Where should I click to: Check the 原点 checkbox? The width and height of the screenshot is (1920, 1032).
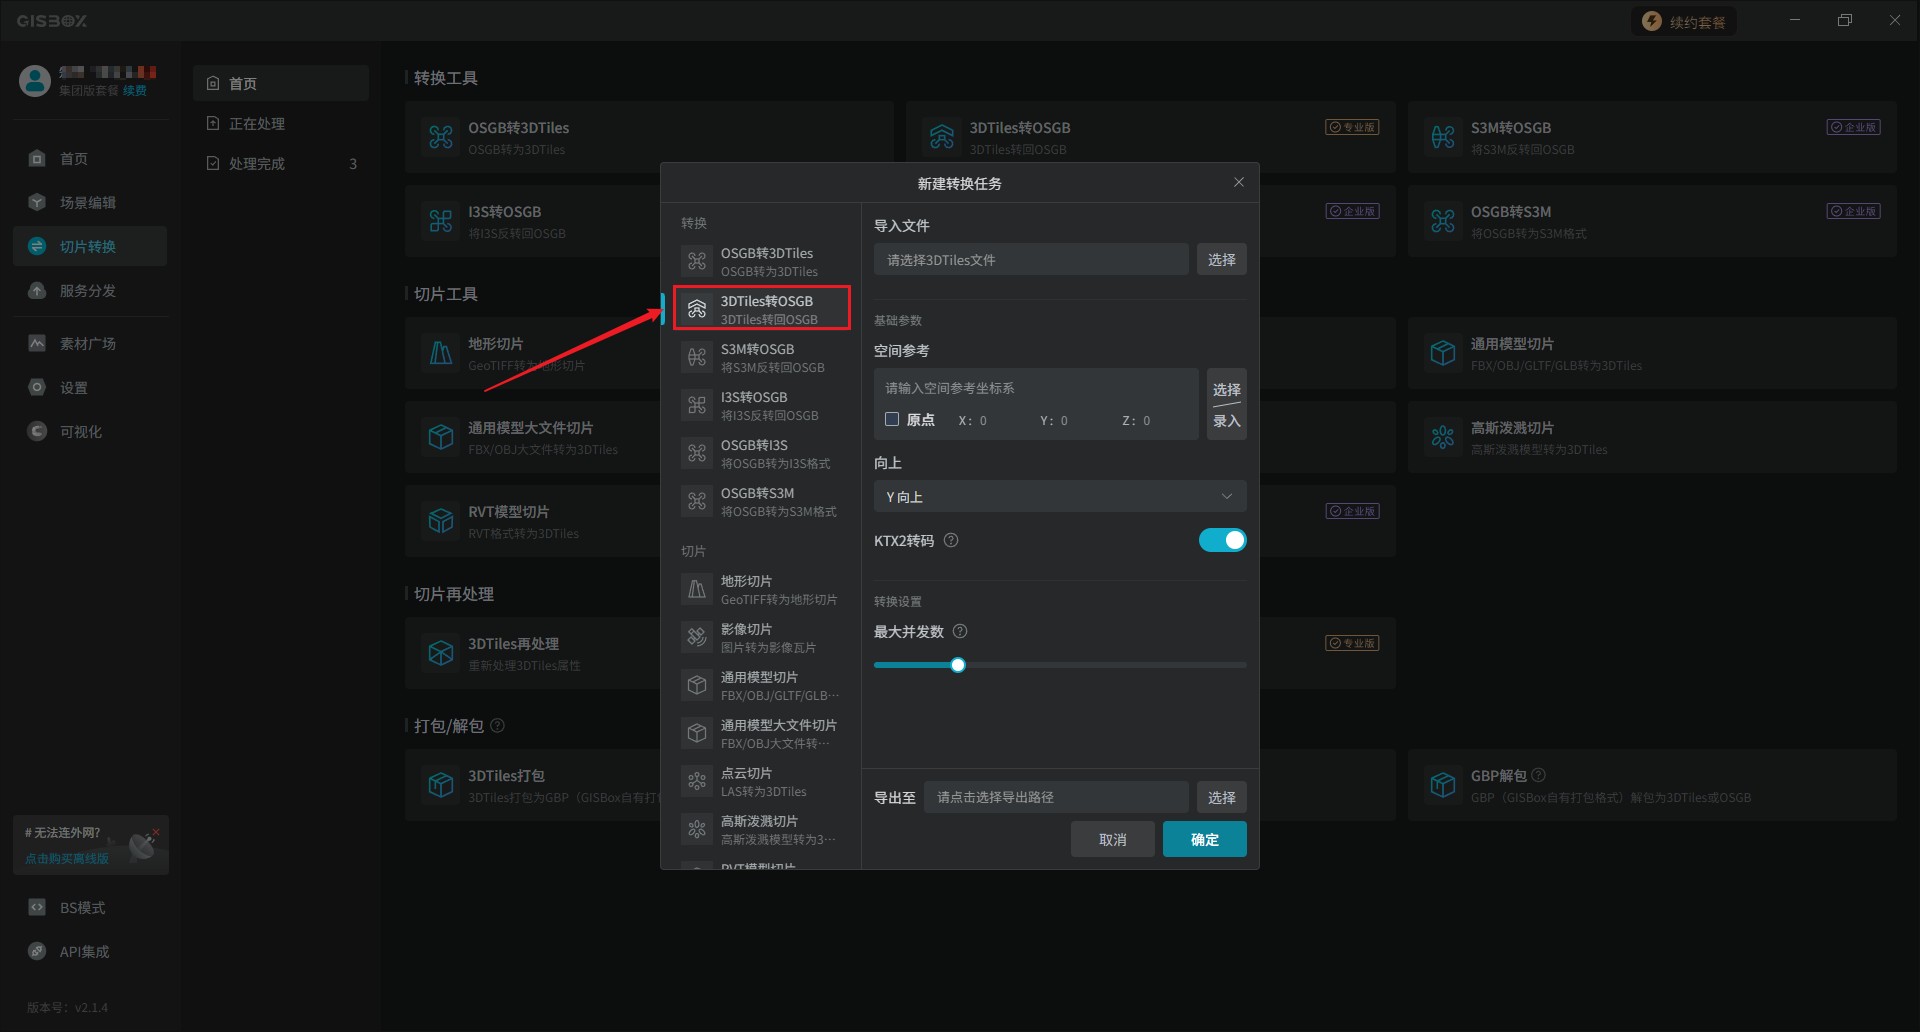point(892,420)
